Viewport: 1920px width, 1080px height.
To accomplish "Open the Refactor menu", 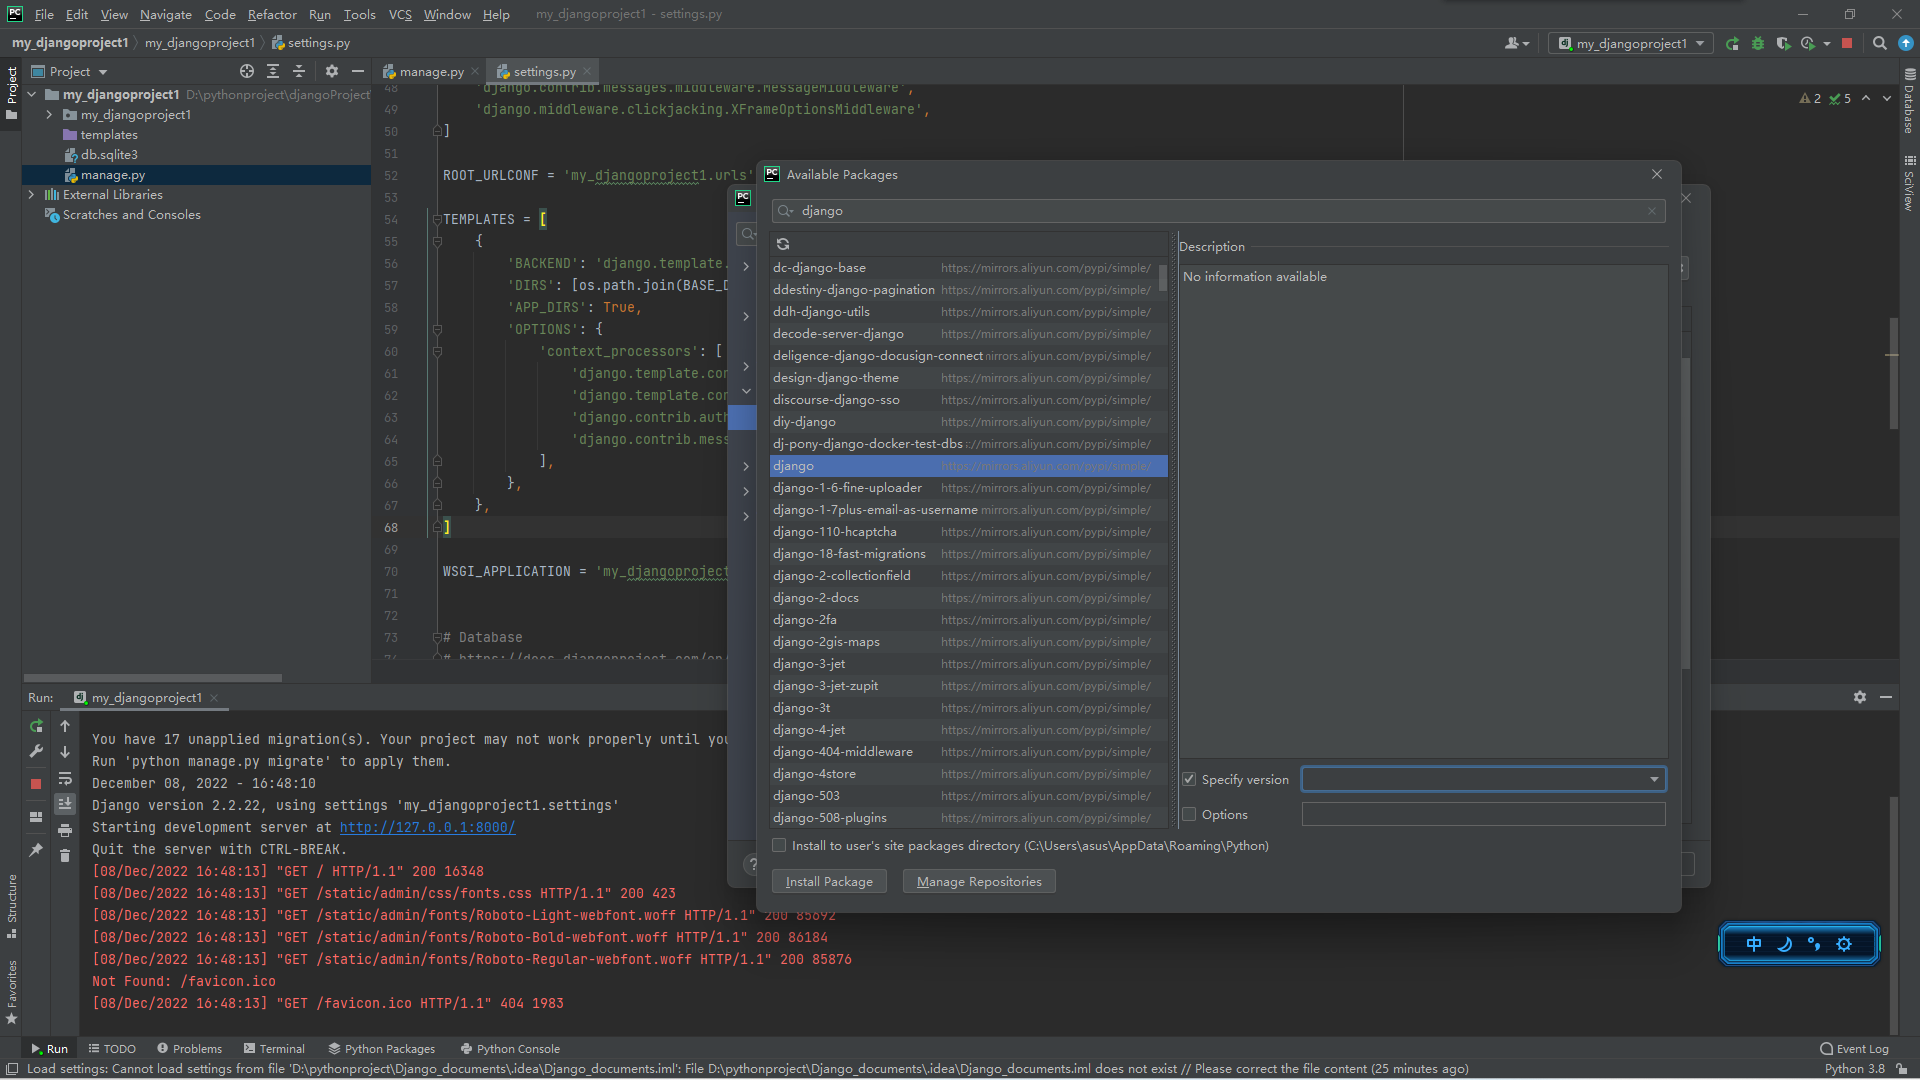I will 272,14.
